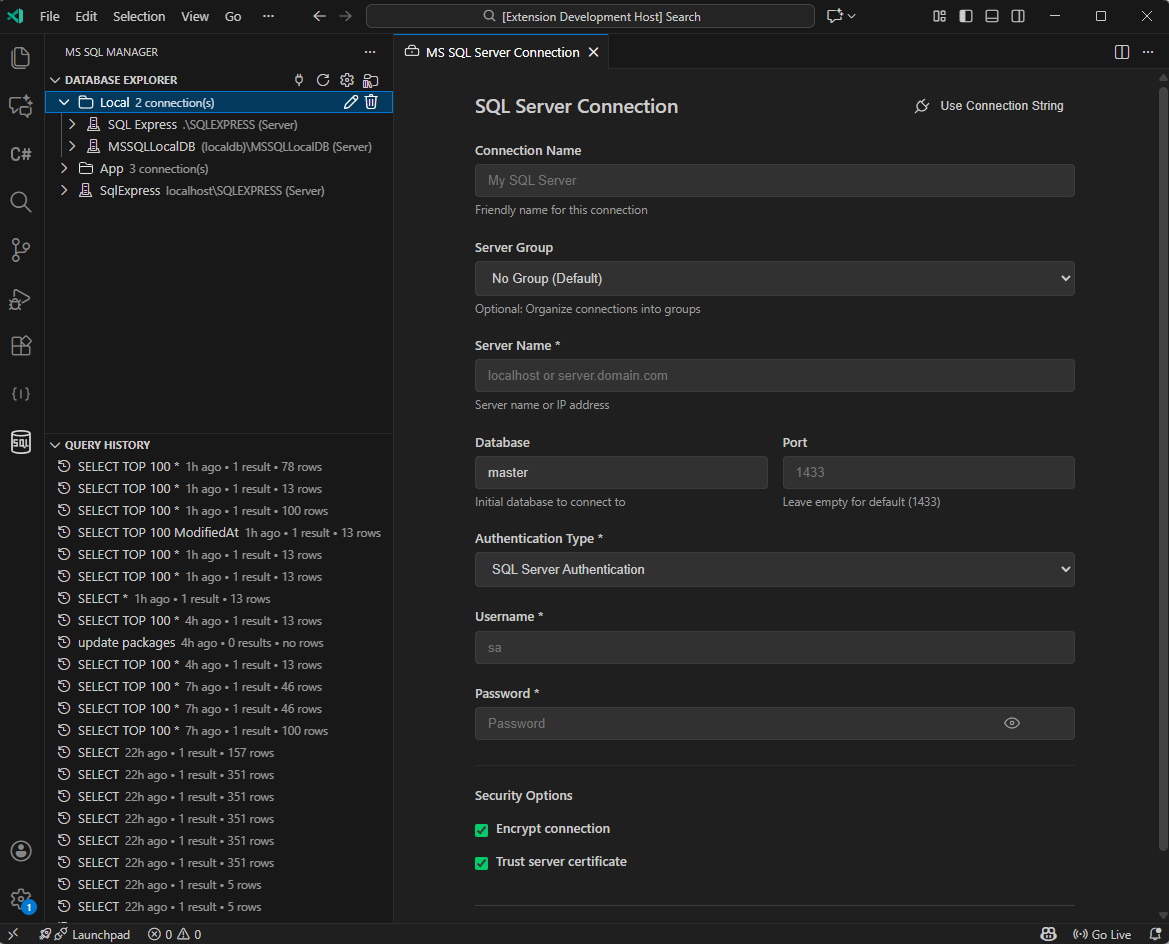The width and height of the screenshot is (1169, 944).
Task: Open Copilot chat icon in title bar
Action: 834,16
